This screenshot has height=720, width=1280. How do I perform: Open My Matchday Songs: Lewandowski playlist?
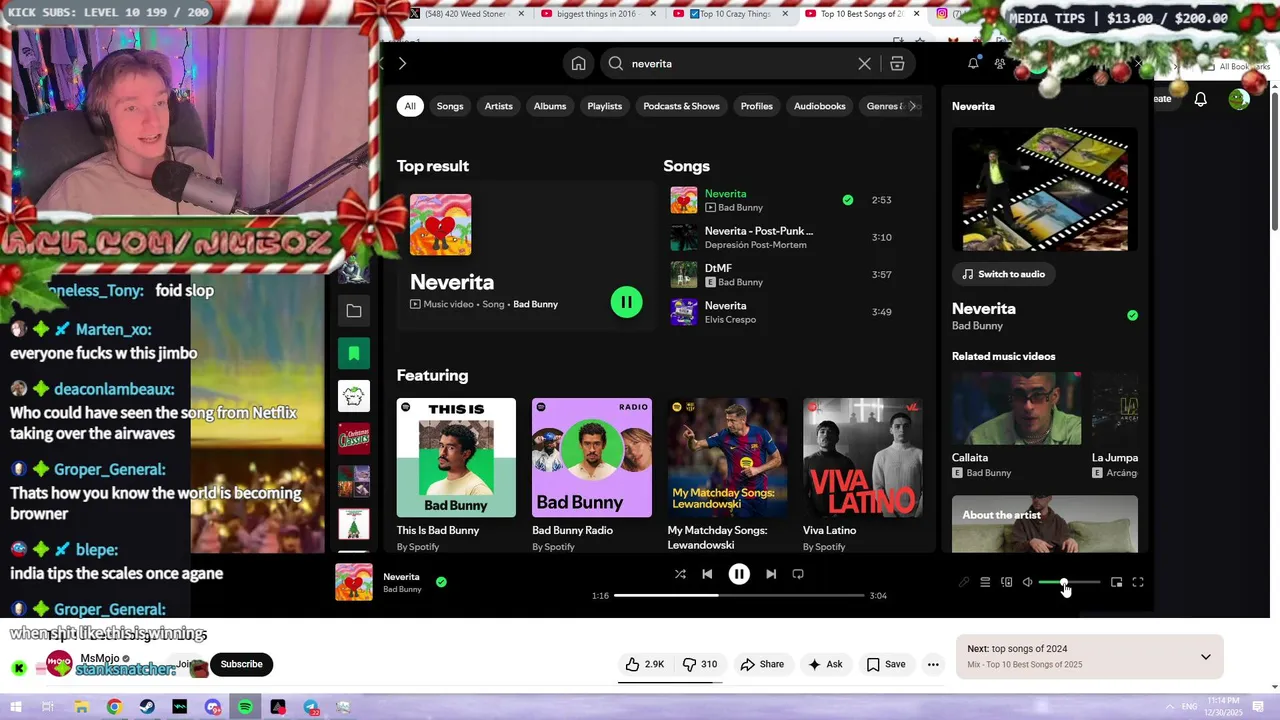pyautogui.click(x=727, y=473)
